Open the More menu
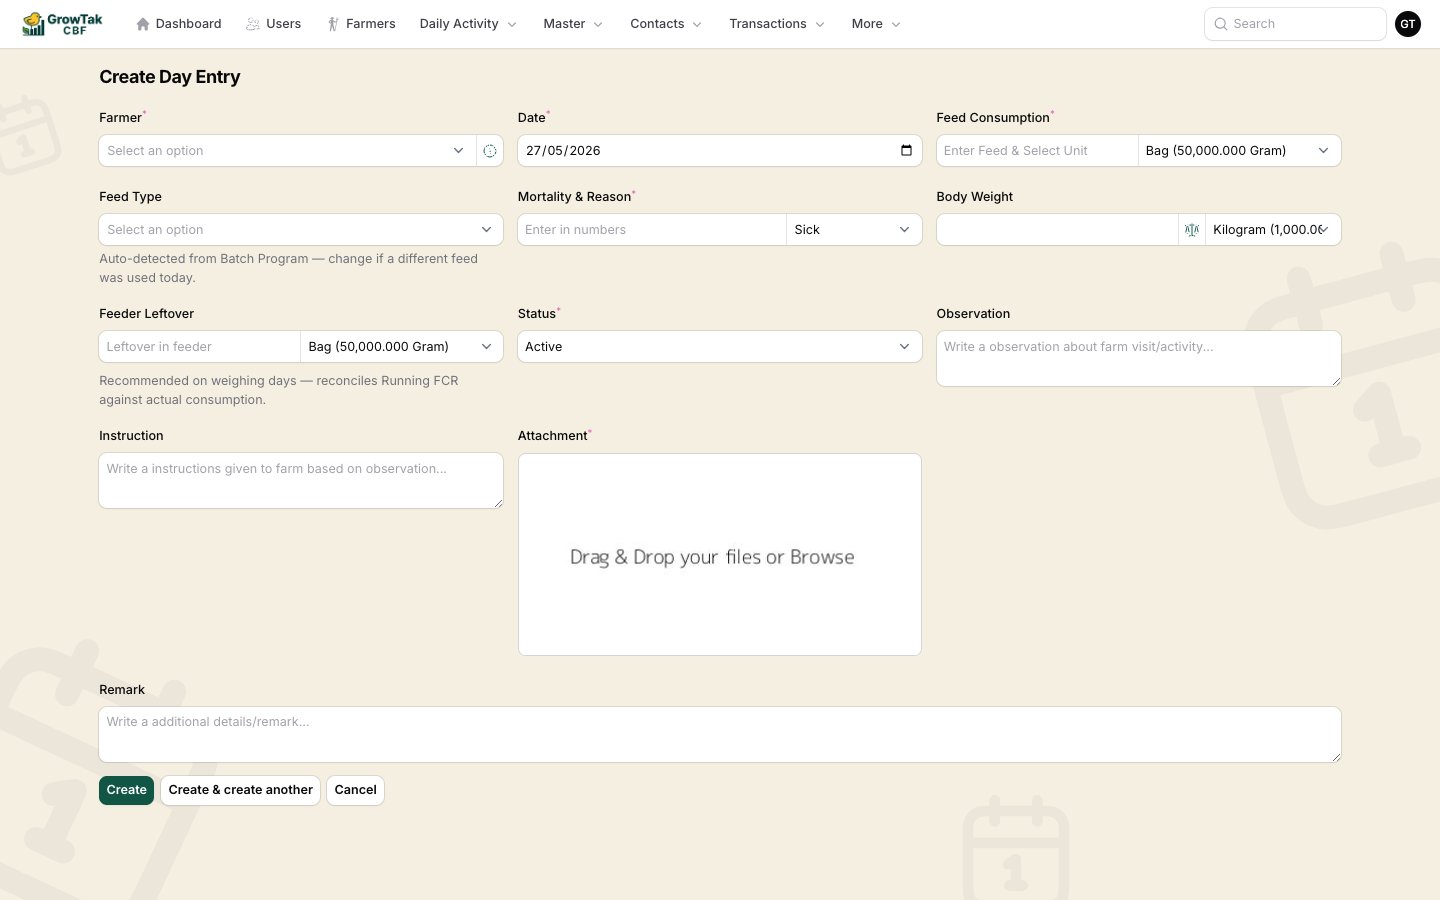The image size is (1440, 900). [876, 24]
